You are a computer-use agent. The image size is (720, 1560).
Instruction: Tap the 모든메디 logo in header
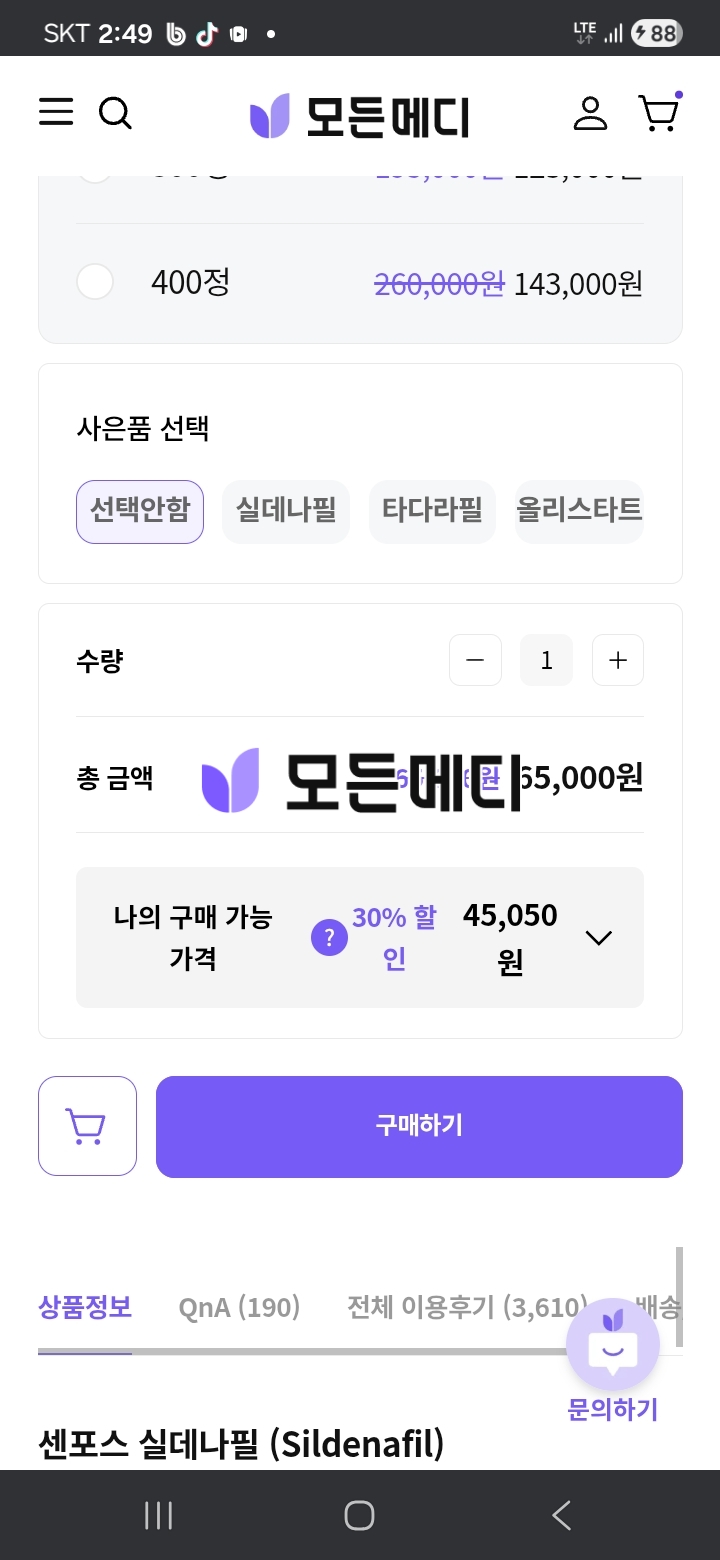[359, 116]
